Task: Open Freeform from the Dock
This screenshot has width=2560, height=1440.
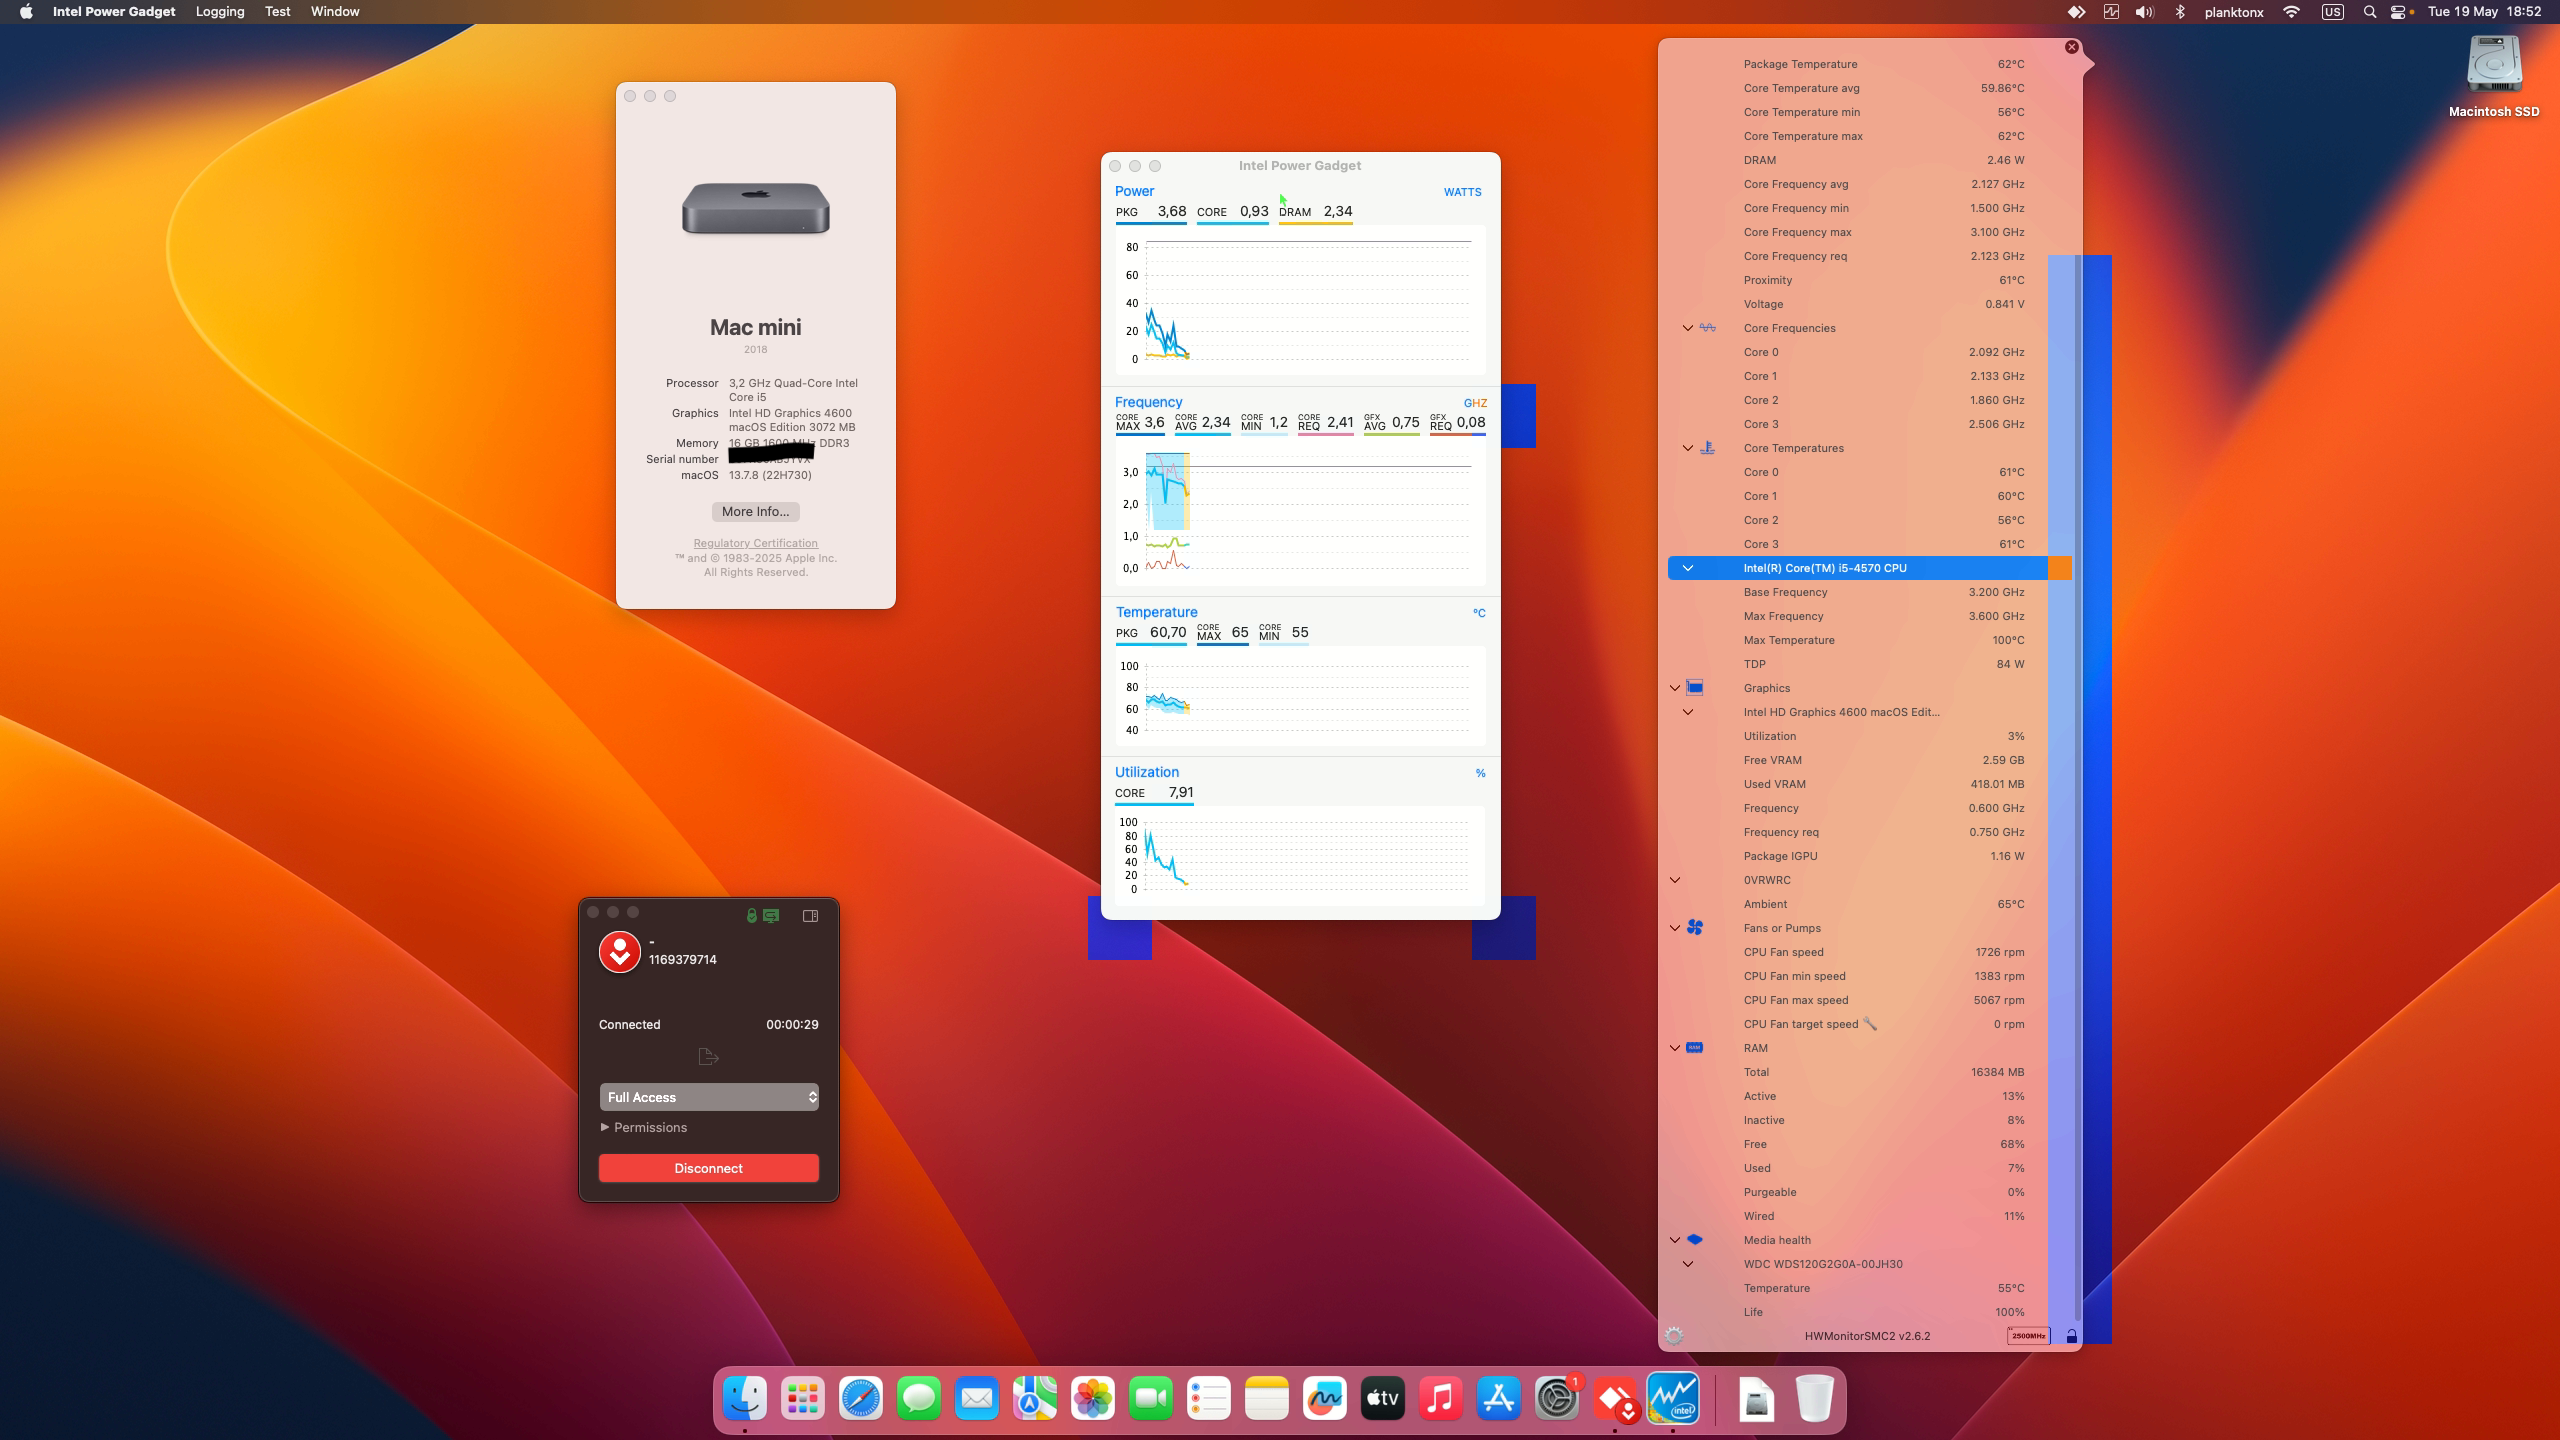Action: click(1325, 1399)
